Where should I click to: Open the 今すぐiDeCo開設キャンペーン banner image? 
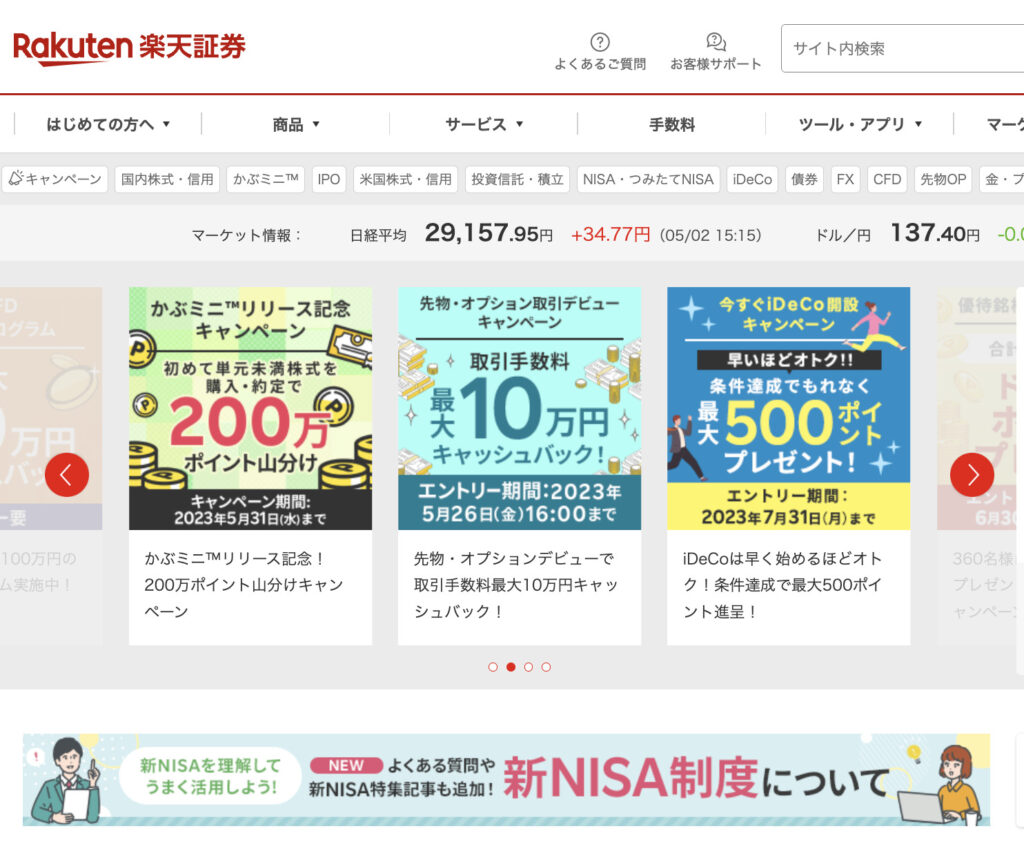pos(788,408)
